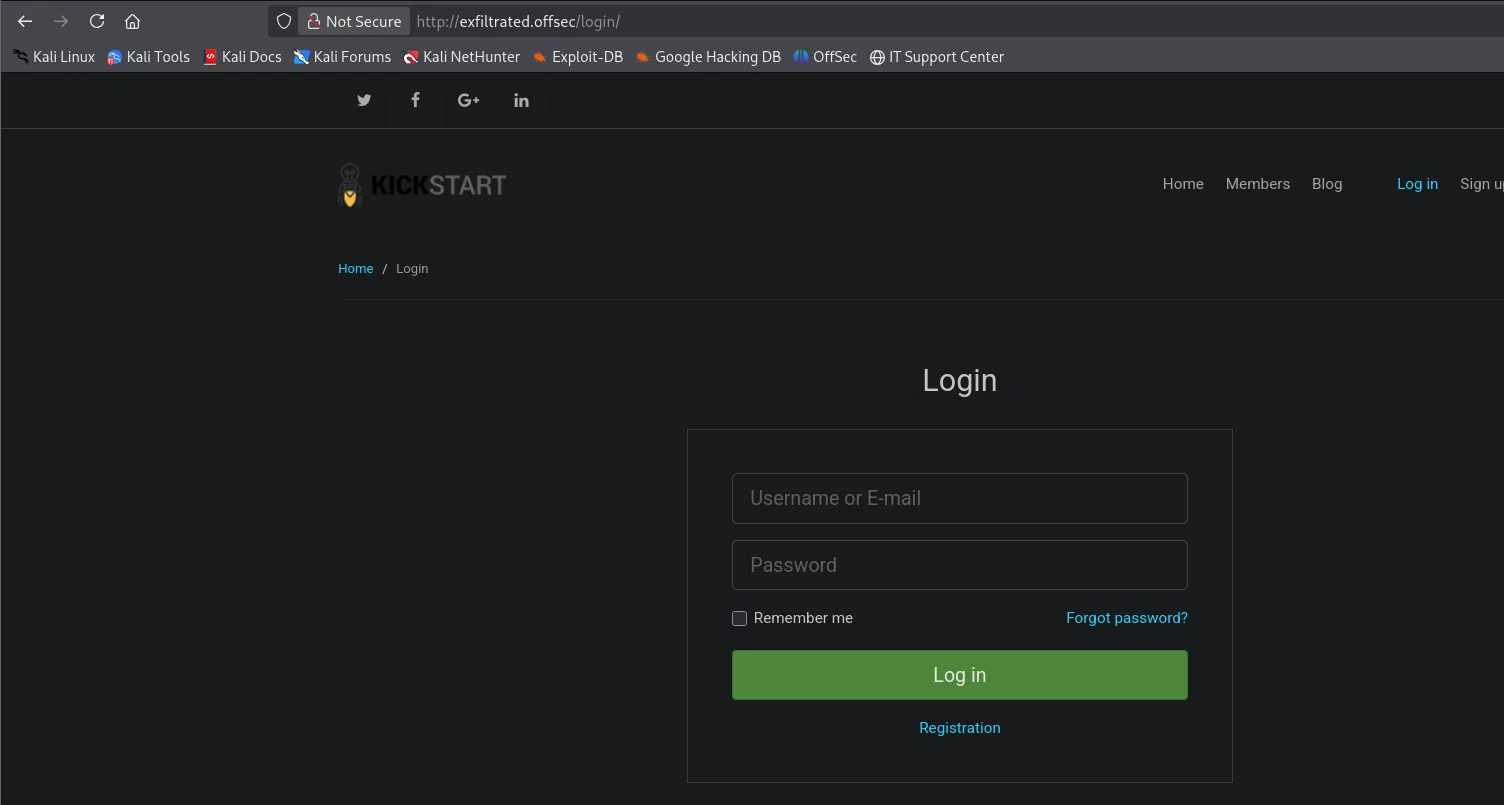Click the browser forward arrow
Screen dimensions: 1504x805
[x=61, y=21]
